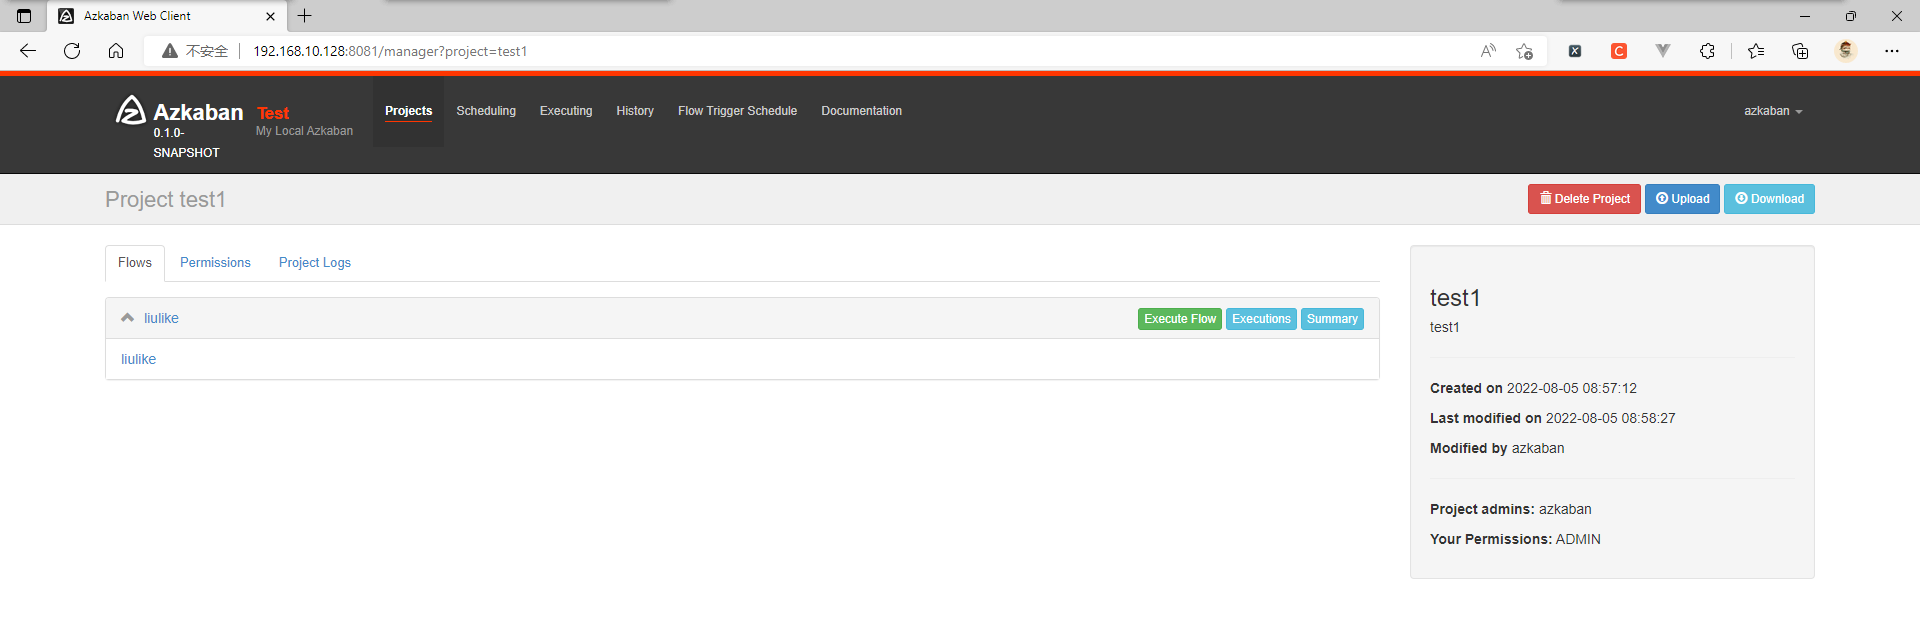The image size is (1920, 635).
Task: Open browser collections icon
Action: [x=1800, y=51]
